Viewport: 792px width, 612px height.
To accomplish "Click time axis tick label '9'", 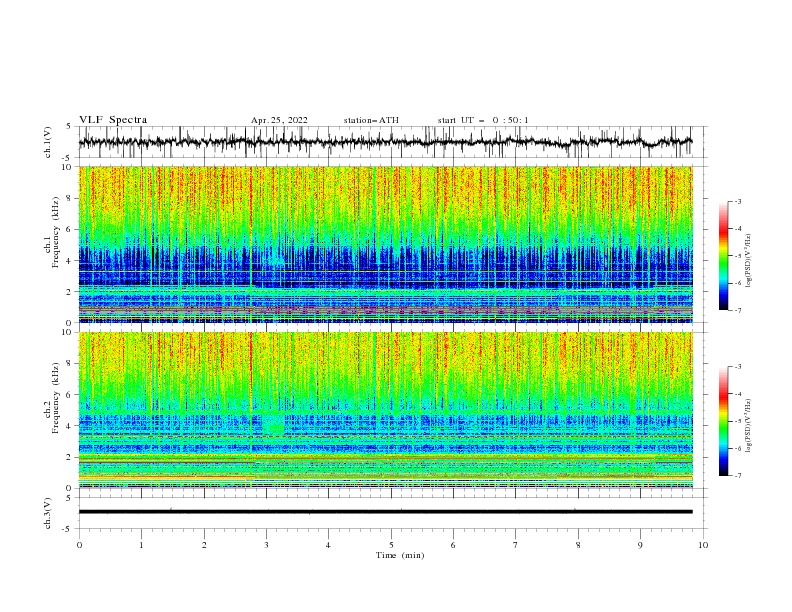I will point(640,545).
